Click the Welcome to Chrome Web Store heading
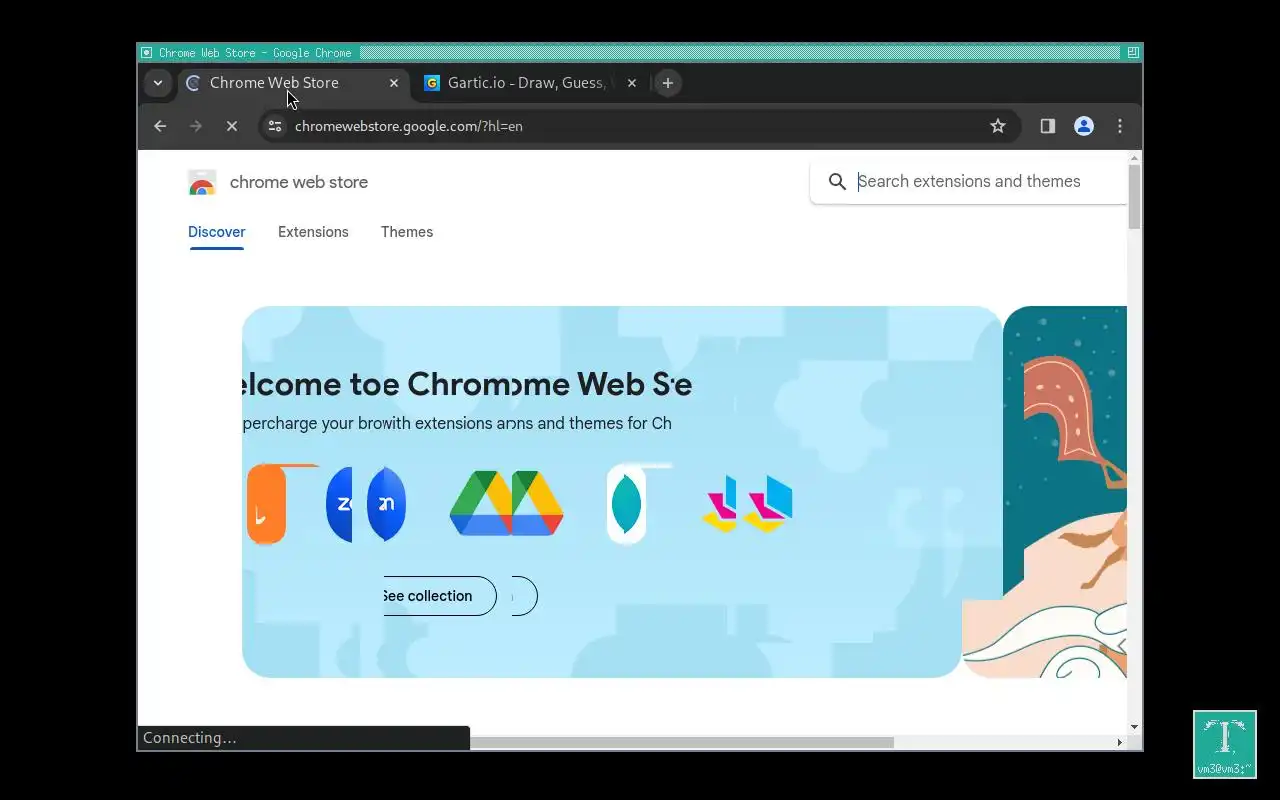The height and width of the screenshot is (800, 1280). (x=467, y=384)
